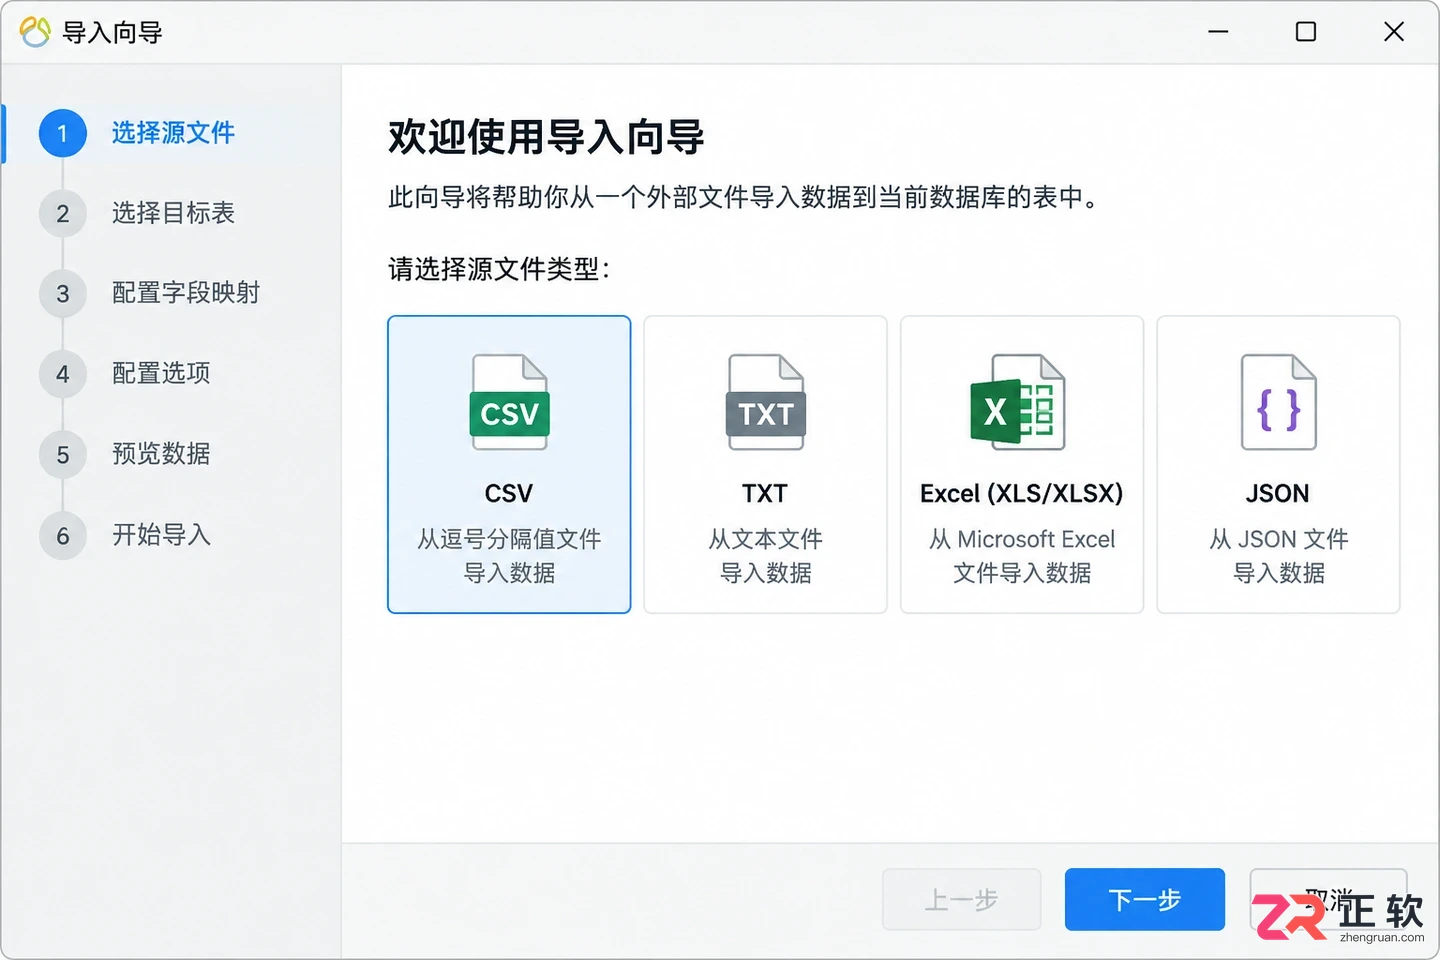This screenshot has width=1440, height=960.
Task: Click step number 3 circle
Action: (63, 293)
